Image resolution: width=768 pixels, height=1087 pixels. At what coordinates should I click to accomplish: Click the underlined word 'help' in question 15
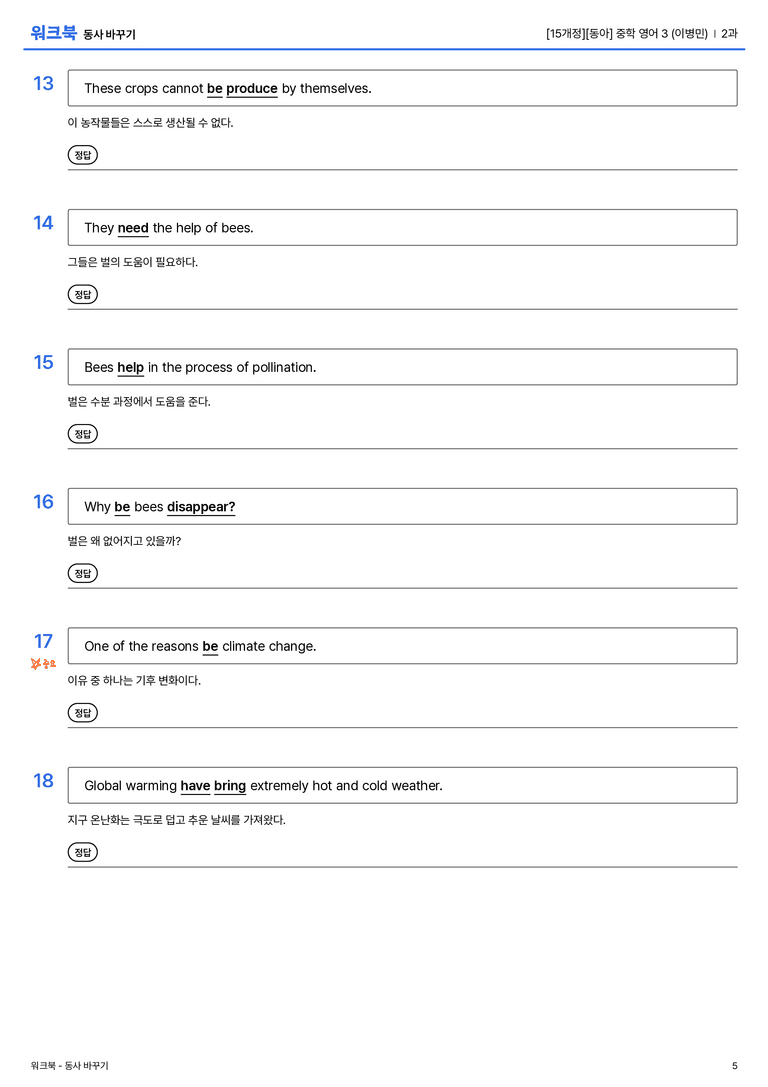[x=130, y=367]
